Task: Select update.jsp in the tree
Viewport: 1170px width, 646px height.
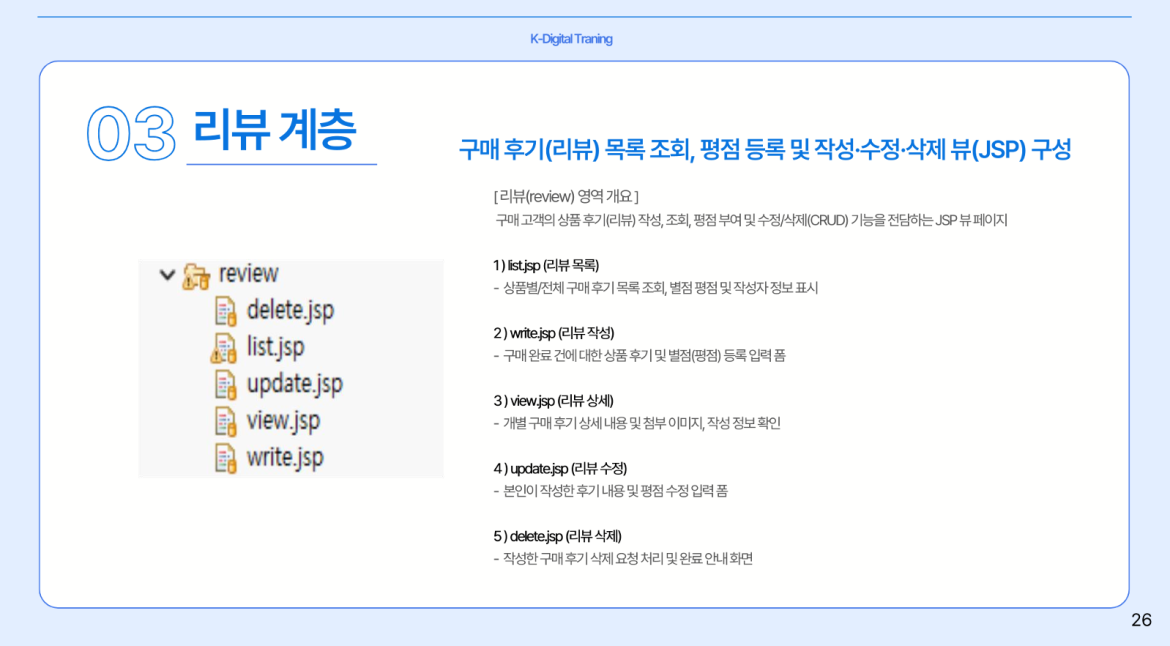Action: point(295,383)
